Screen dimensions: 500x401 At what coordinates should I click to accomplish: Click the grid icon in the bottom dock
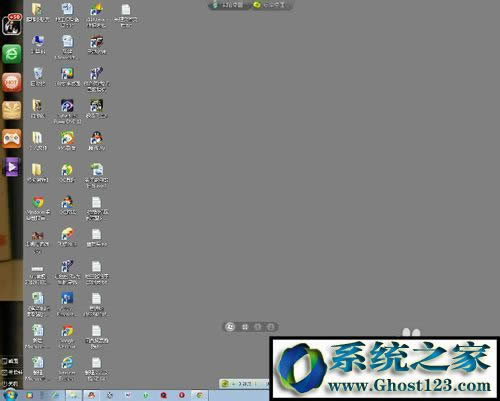click(x=245, y=327)
